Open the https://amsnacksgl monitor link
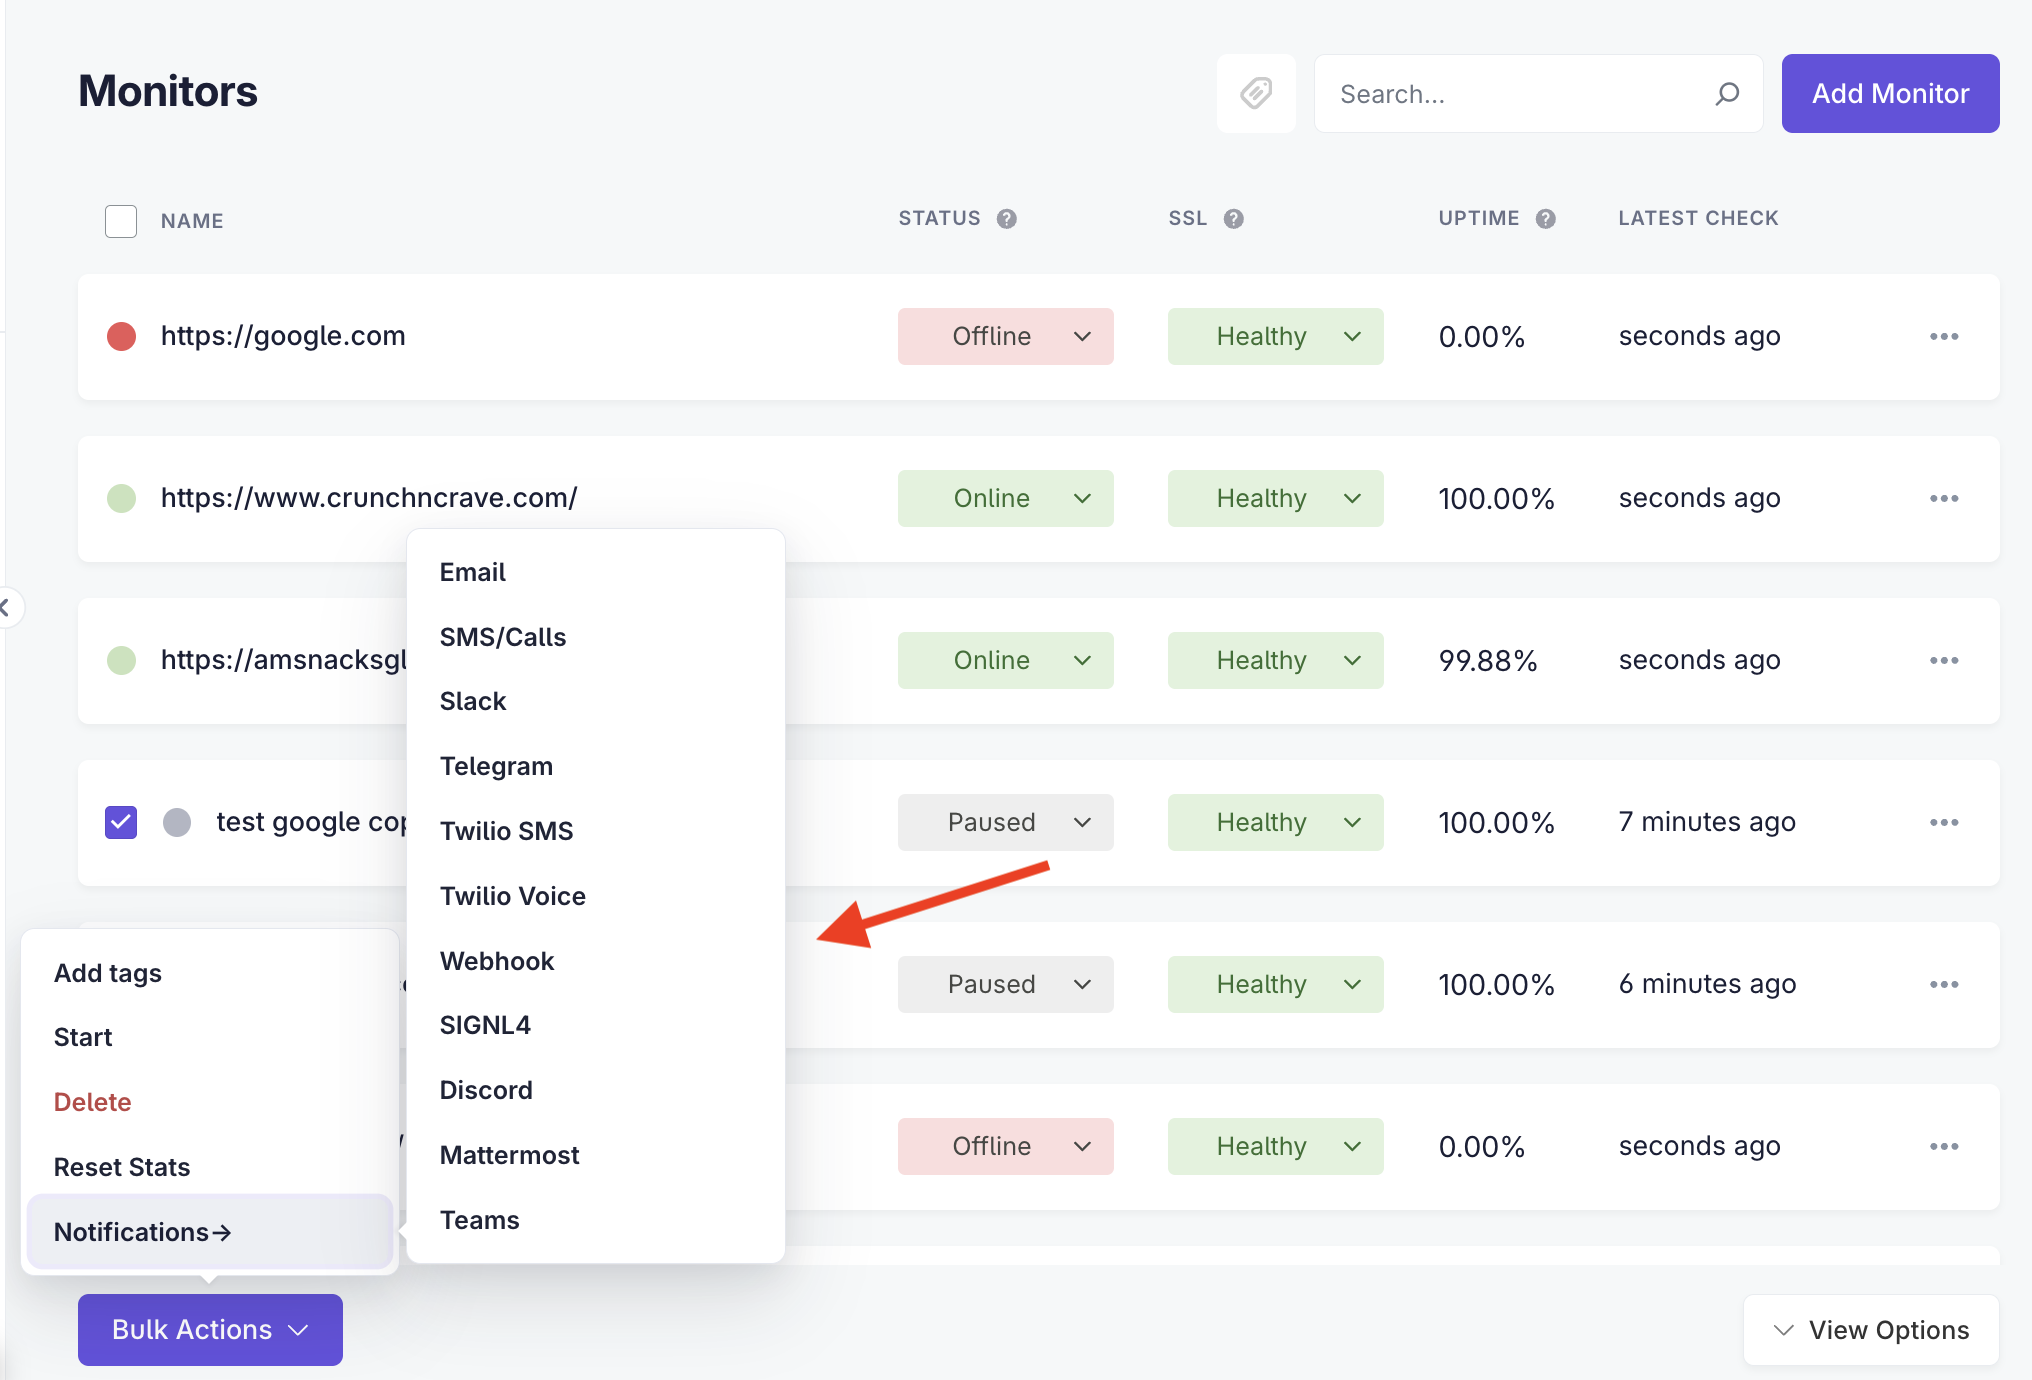The image size is (2032, 1380). (284, 660)
